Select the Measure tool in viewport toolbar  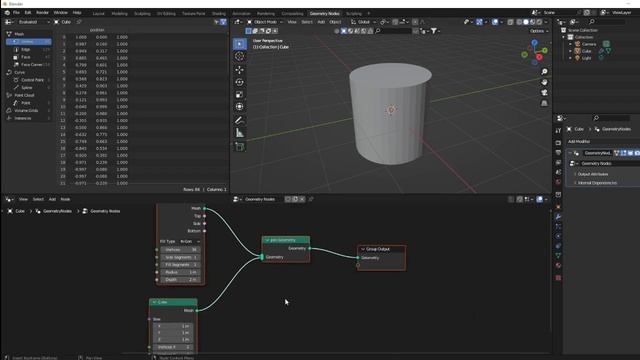(x=240, y=133)
